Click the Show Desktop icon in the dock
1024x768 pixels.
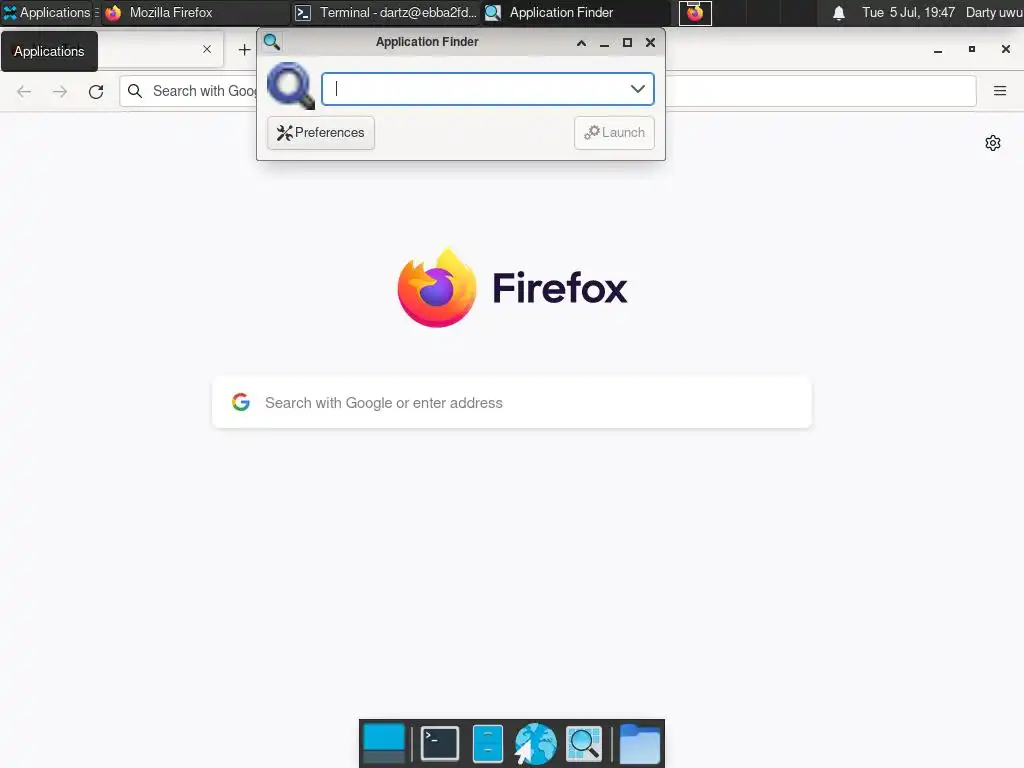pos(384,743)
